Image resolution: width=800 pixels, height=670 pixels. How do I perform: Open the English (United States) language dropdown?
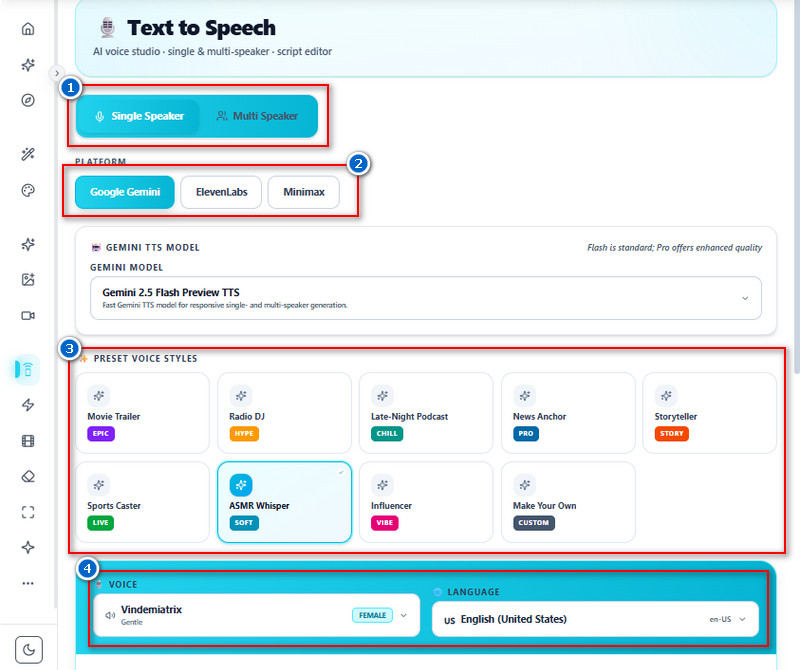[x=595, y=619]
